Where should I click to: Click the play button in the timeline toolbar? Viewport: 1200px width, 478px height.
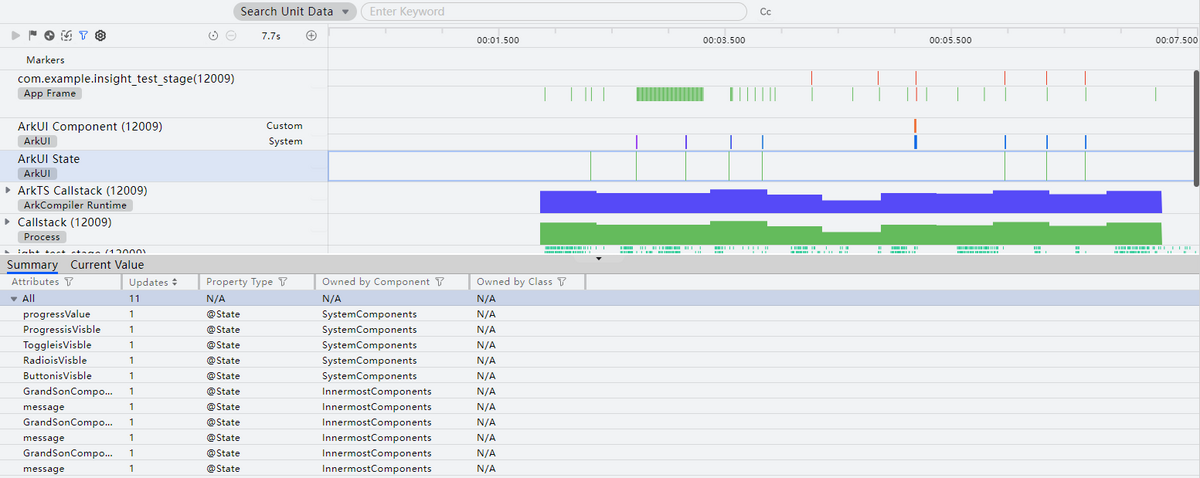15,35
